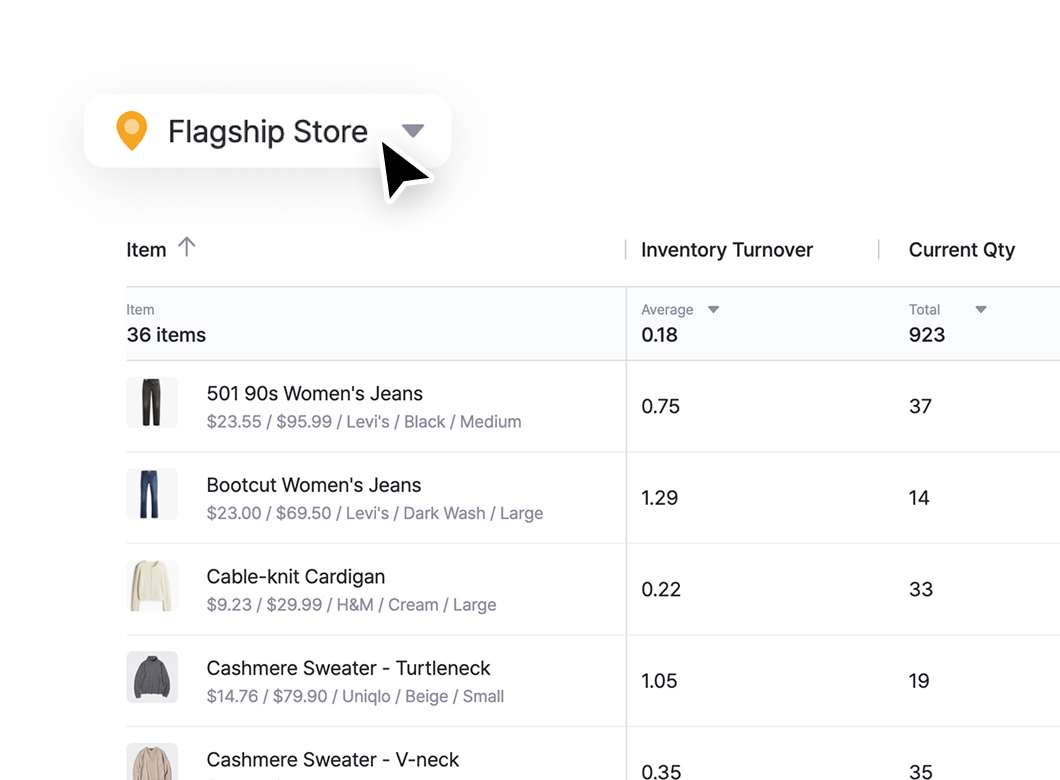Select the Cable-knit Cardigan item name

(x=295, y=577)
